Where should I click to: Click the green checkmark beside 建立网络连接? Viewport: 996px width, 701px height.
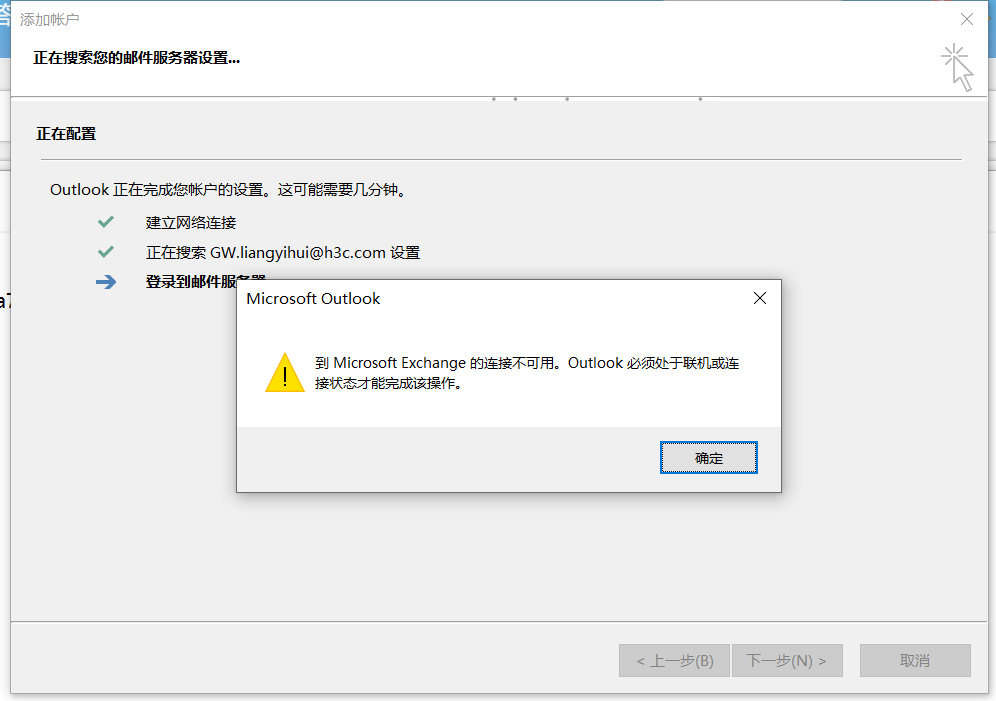(106, 222)
